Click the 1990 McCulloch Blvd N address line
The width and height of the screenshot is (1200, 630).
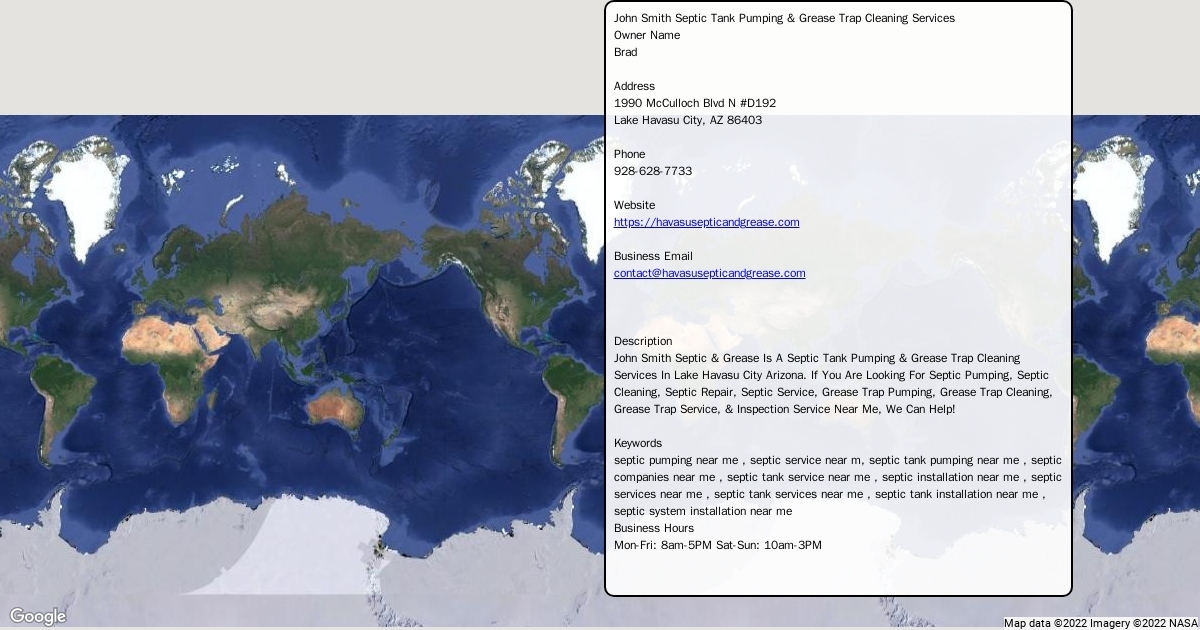tap(695, 103)
